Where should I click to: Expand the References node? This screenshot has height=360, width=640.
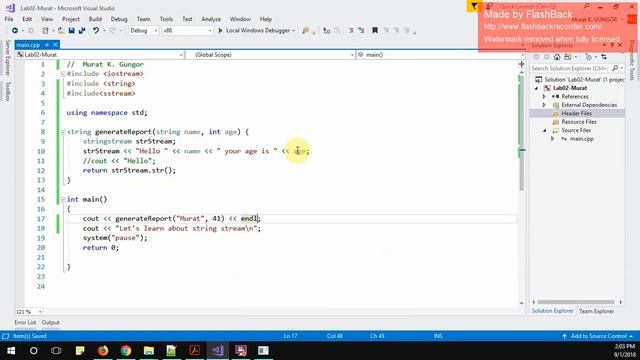tap(544, 96)
